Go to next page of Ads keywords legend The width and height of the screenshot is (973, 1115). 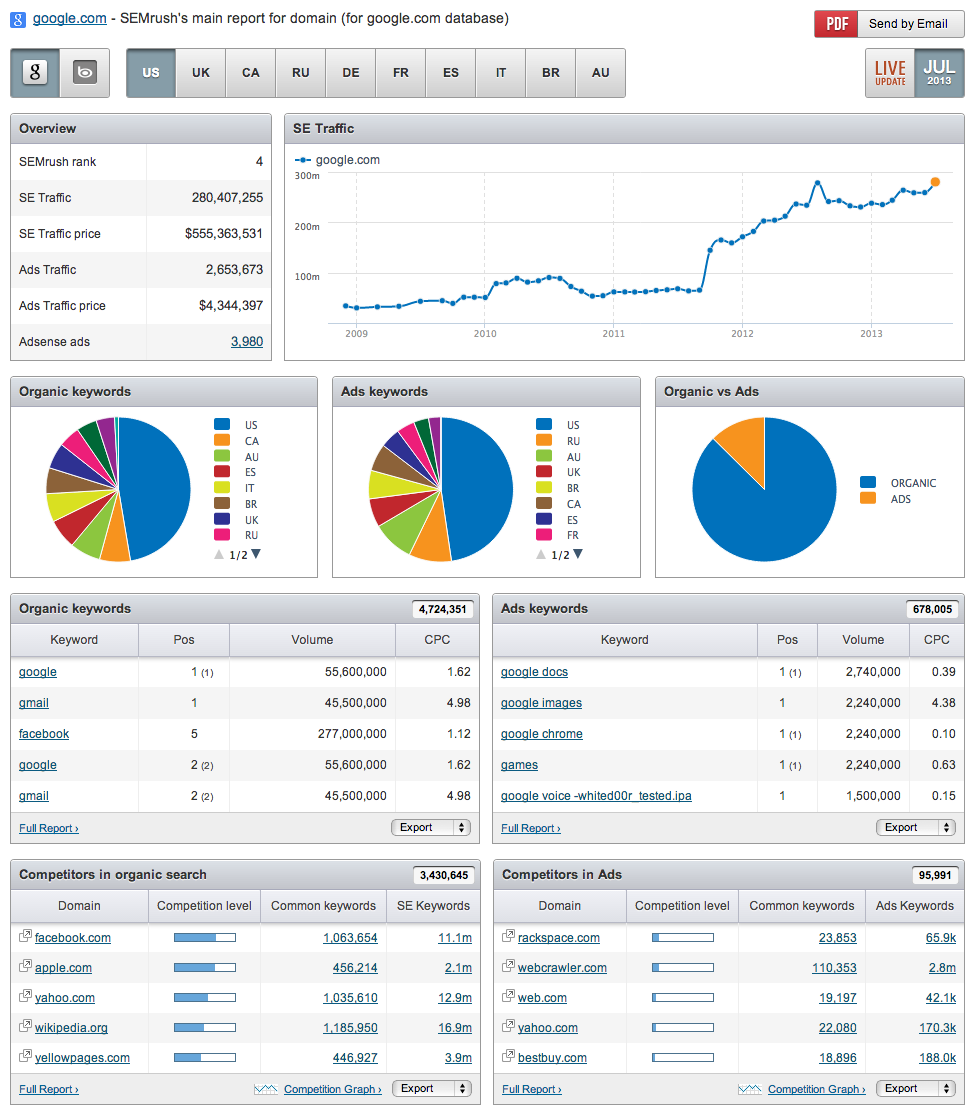(578, 554)
